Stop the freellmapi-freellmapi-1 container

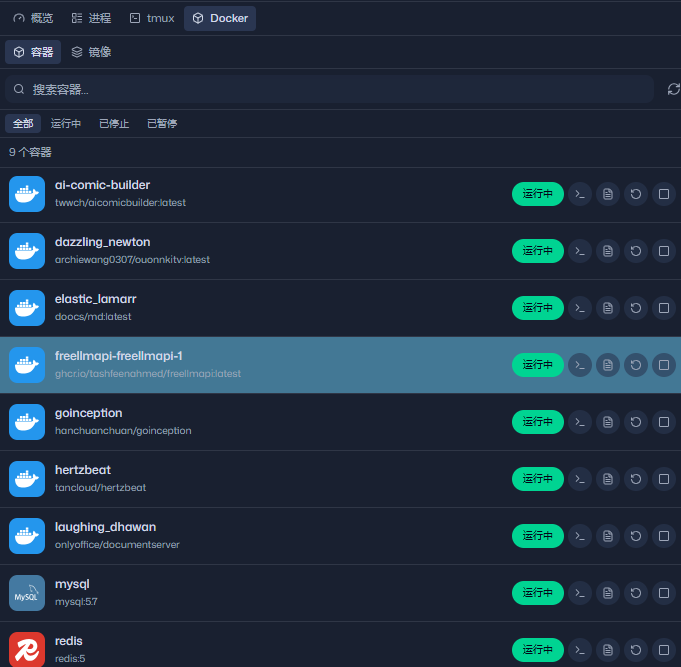pyautogui.click(x=664, y=365)
